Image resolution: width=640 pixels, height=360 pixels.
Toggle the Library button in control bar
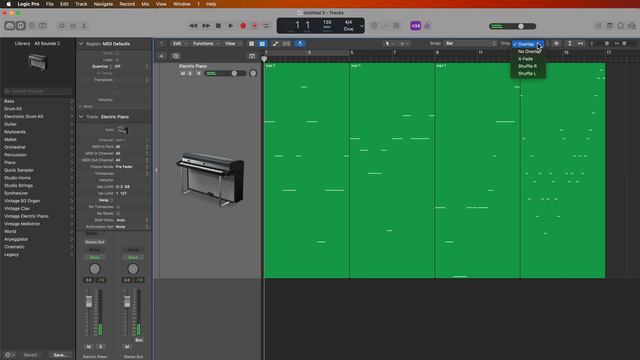[x=9, y=26]
